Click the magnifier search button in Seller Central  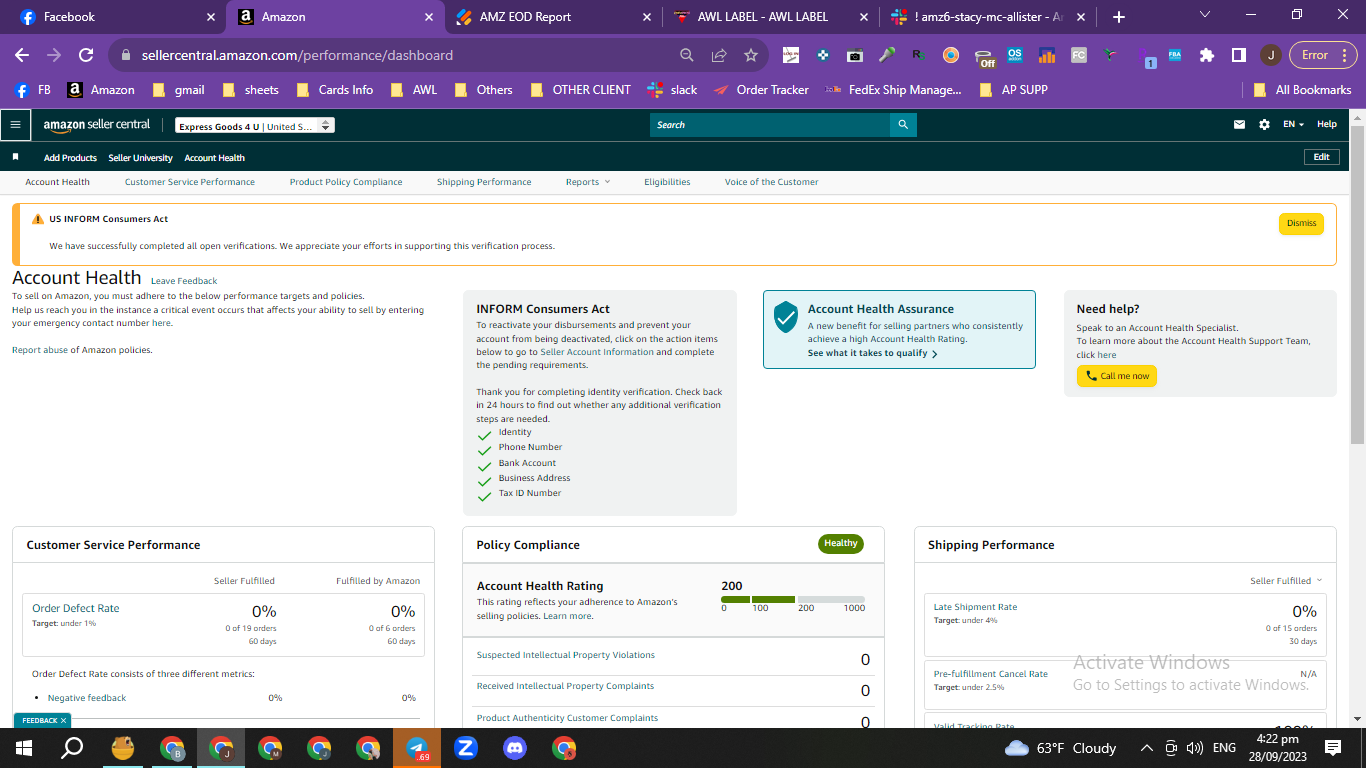tap(903, 125)
